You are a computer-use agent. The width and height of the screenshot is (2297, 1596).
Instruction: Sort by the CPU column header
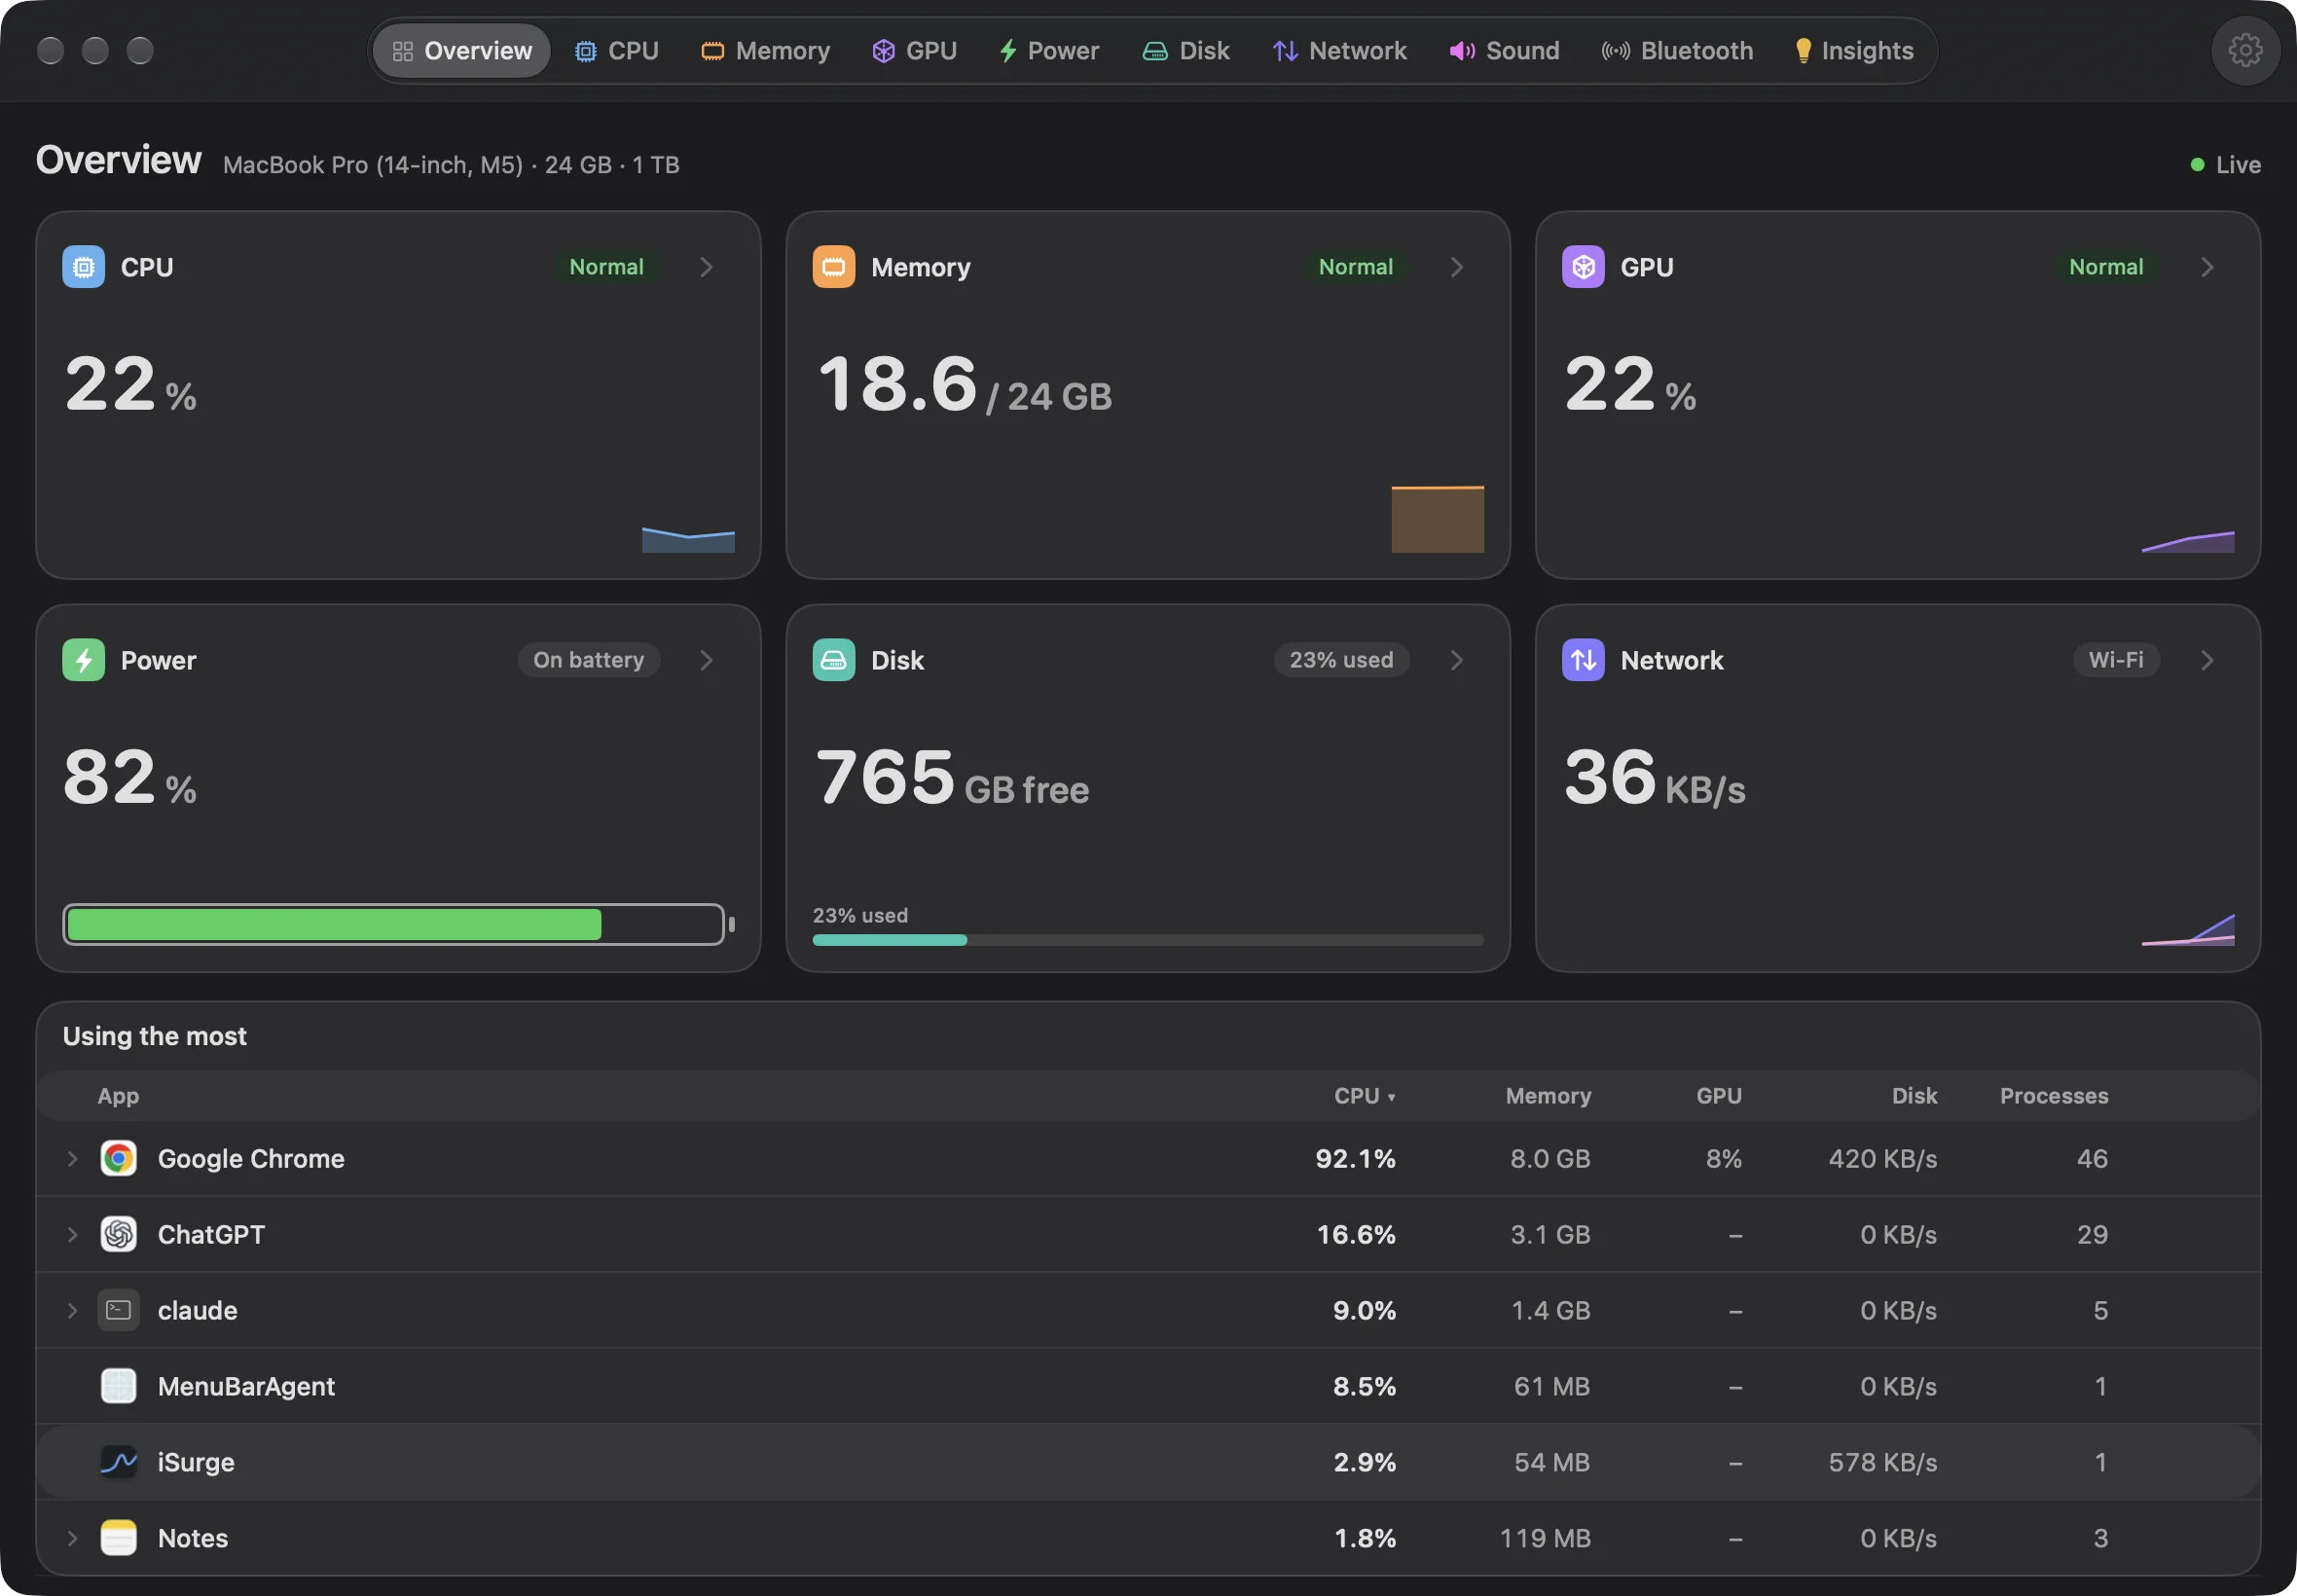[1364, 1096]
